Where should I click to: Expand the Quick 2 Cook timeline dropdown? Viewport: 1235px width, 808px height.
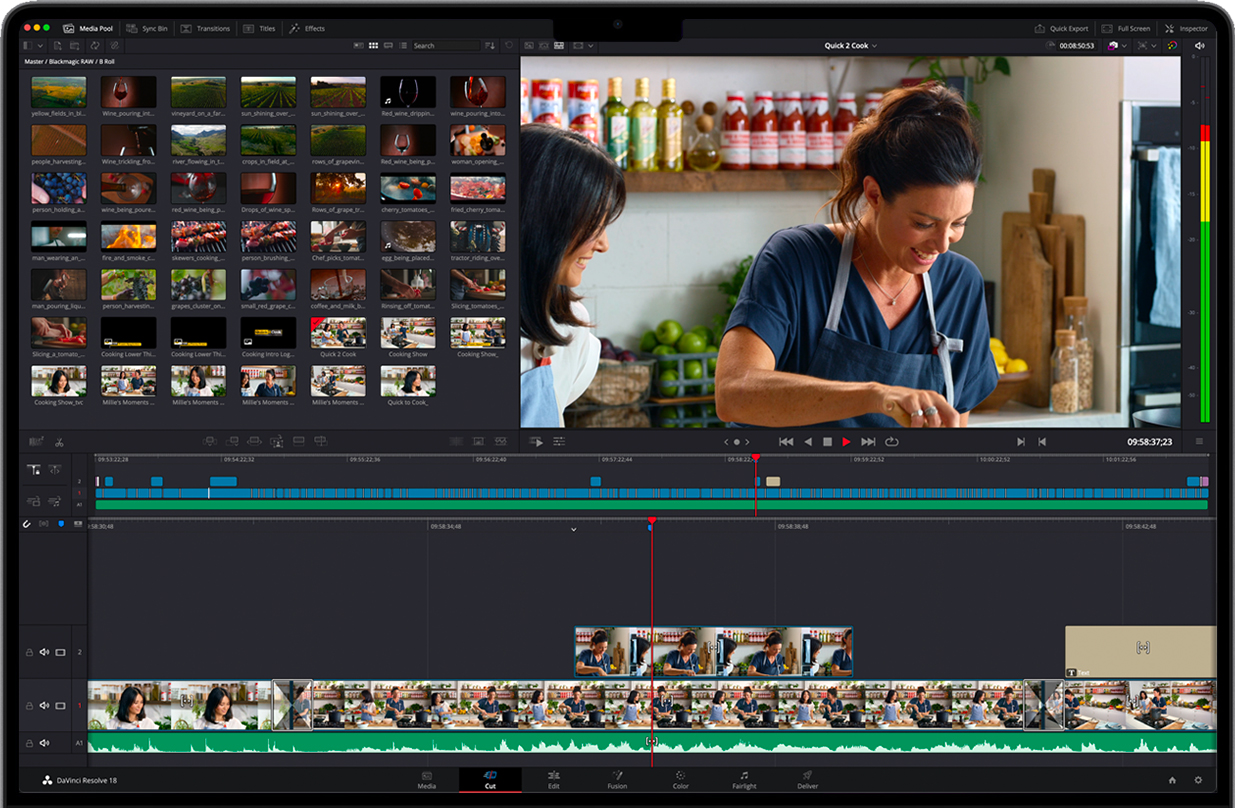pos(876,46)
